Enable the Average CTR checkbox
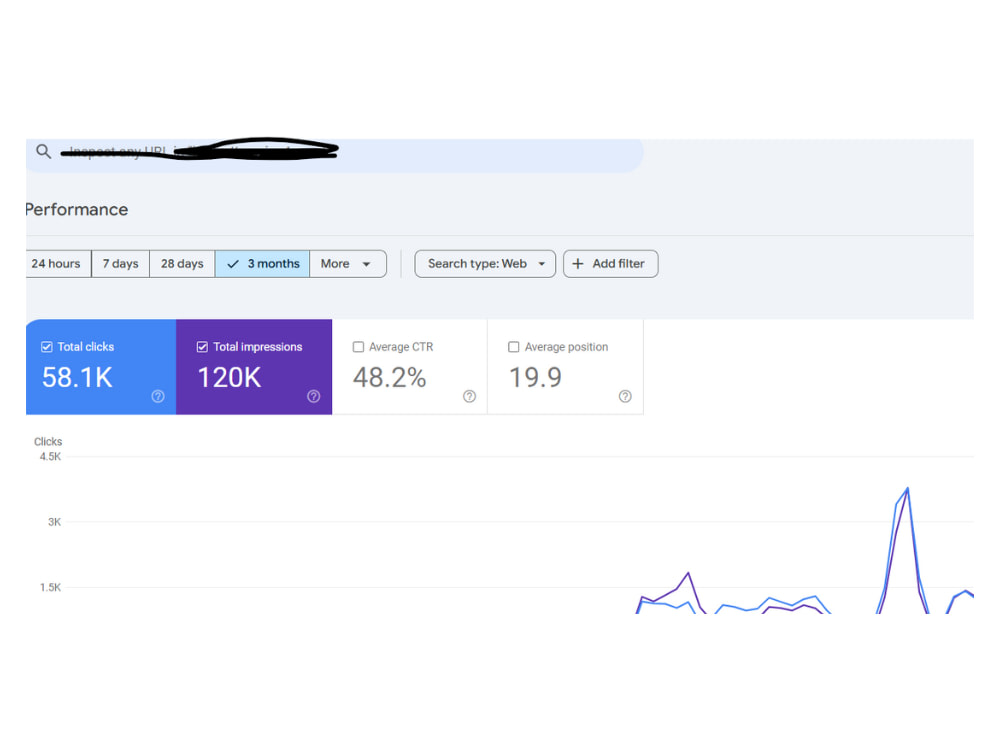Image resolution: width=1000 pixels, height=750 pixels. click(358, 347)
